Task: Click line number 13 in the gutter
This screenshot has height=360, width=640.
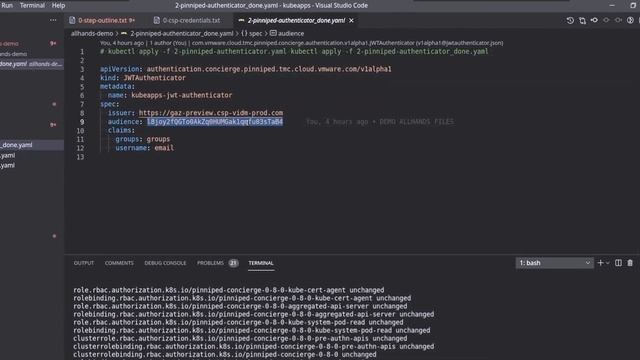Action: coord(80,157)
